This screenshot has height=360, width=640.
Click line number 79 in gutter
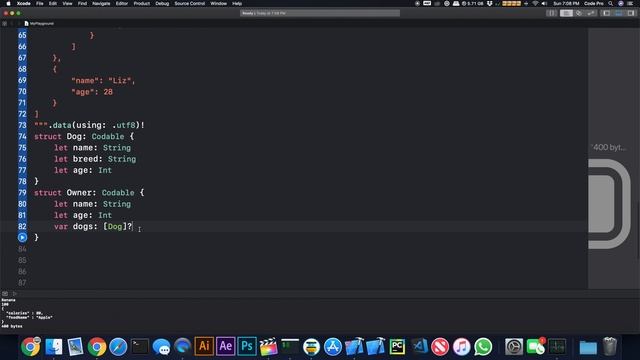[22, 193]
